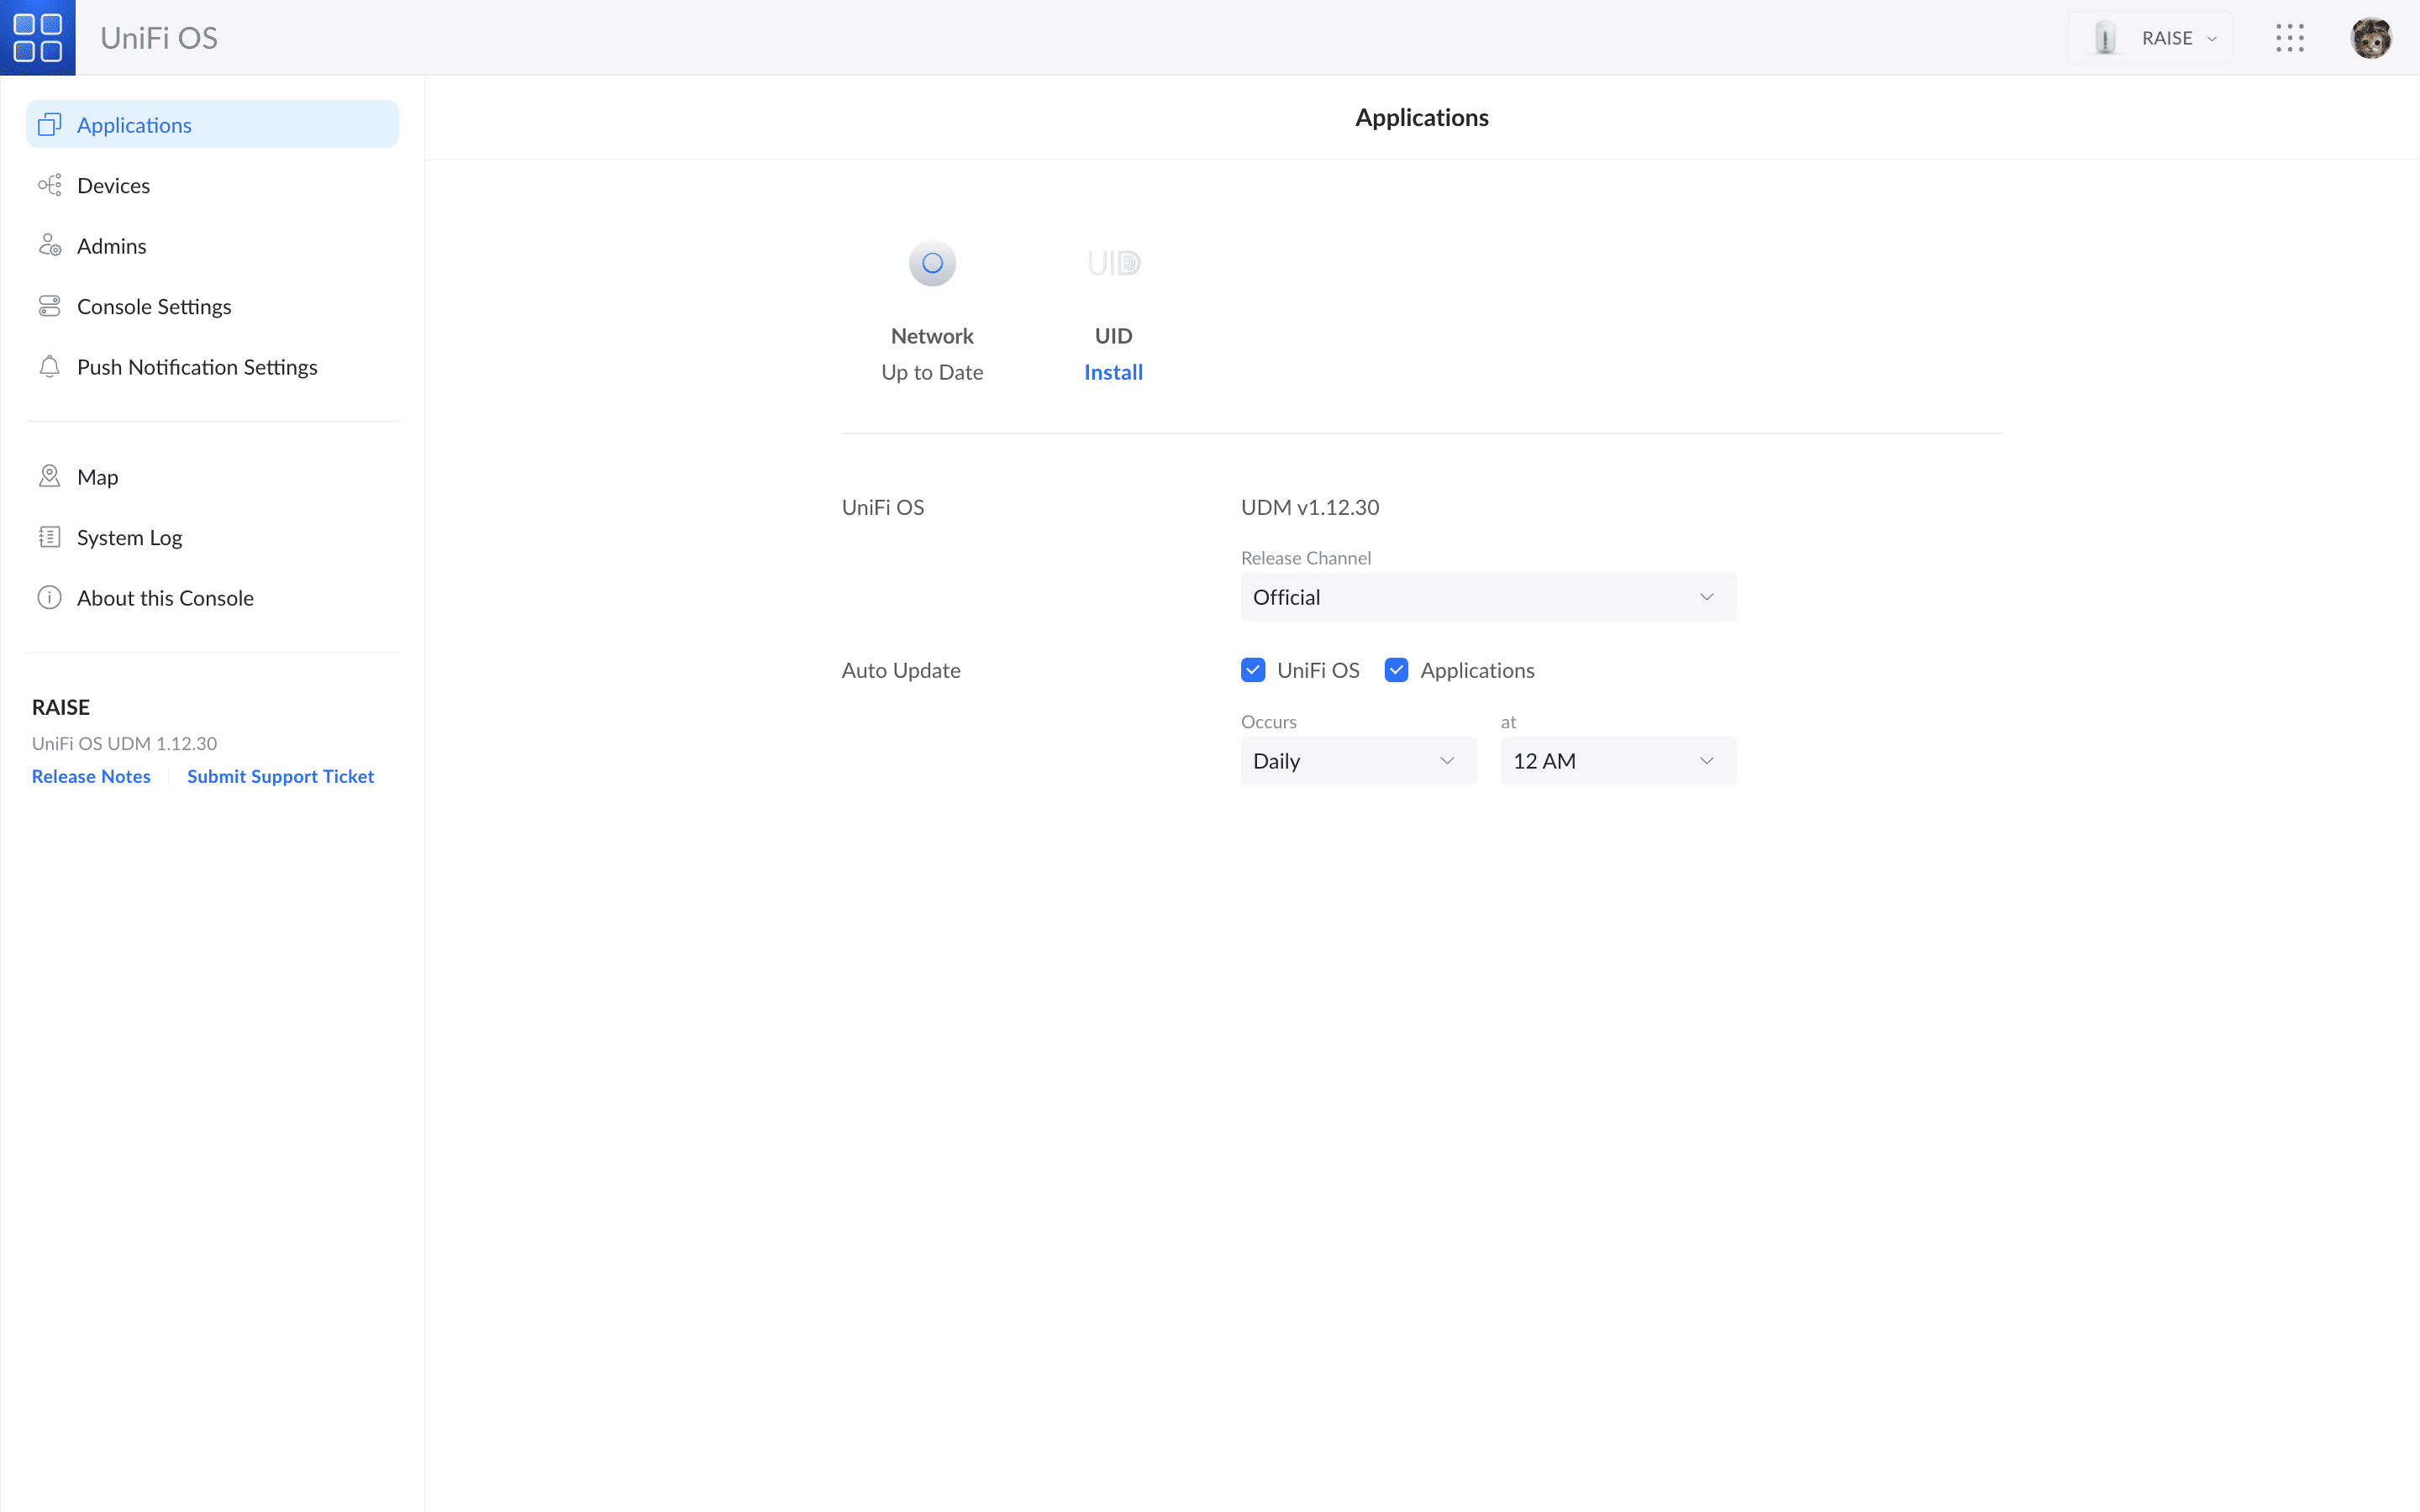
Task: Go to Devices in the sidebar
Action: click(212, 185)
